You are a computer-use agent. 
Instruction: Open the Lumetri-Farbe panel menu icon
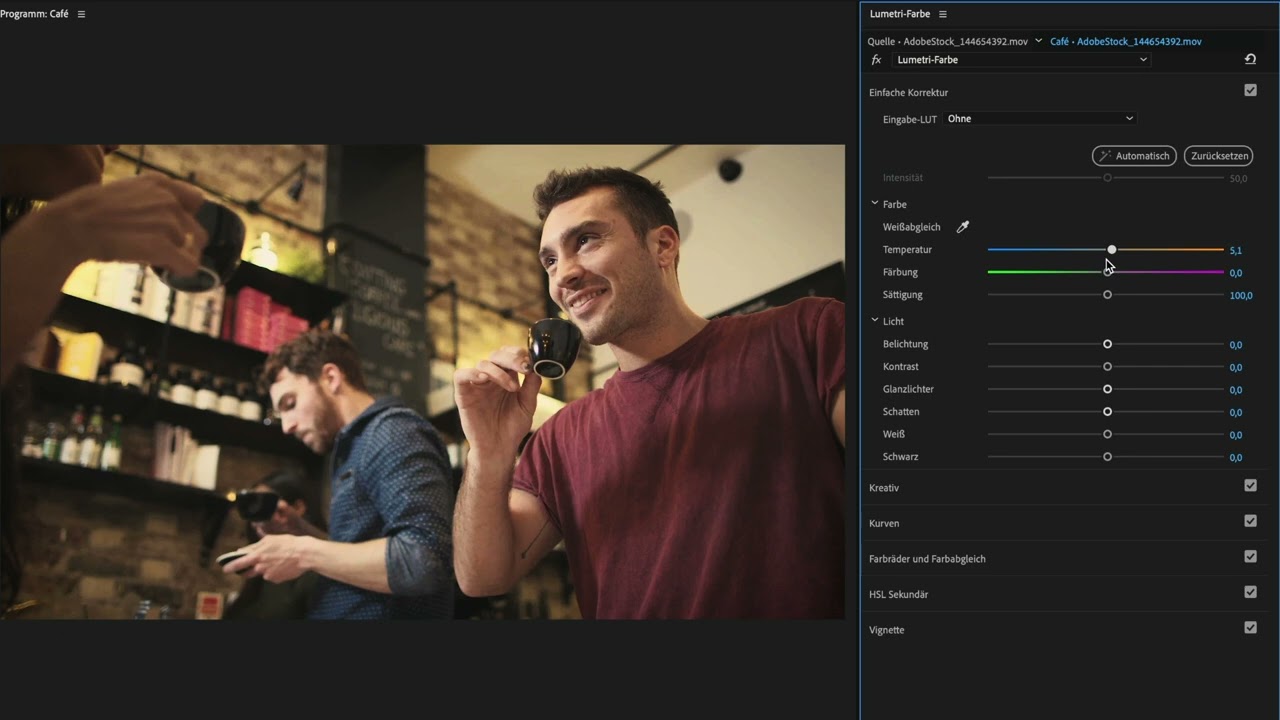click(x=943, y=14)
